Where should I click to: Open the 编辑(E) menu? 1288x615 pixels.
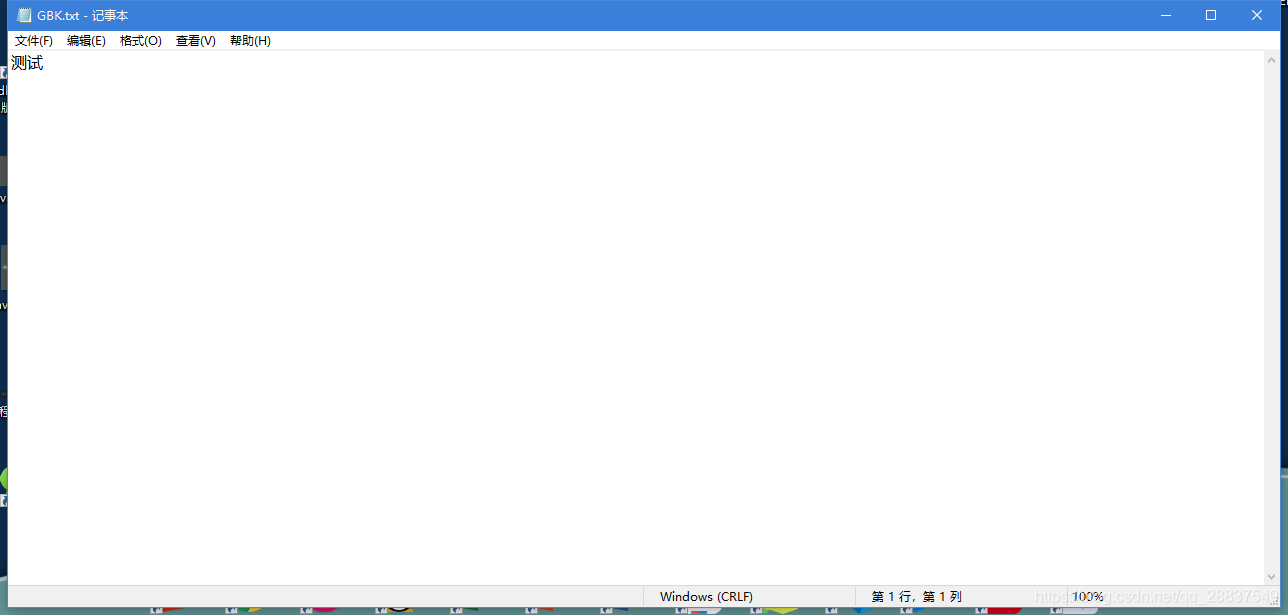click(x=86, y=41)
